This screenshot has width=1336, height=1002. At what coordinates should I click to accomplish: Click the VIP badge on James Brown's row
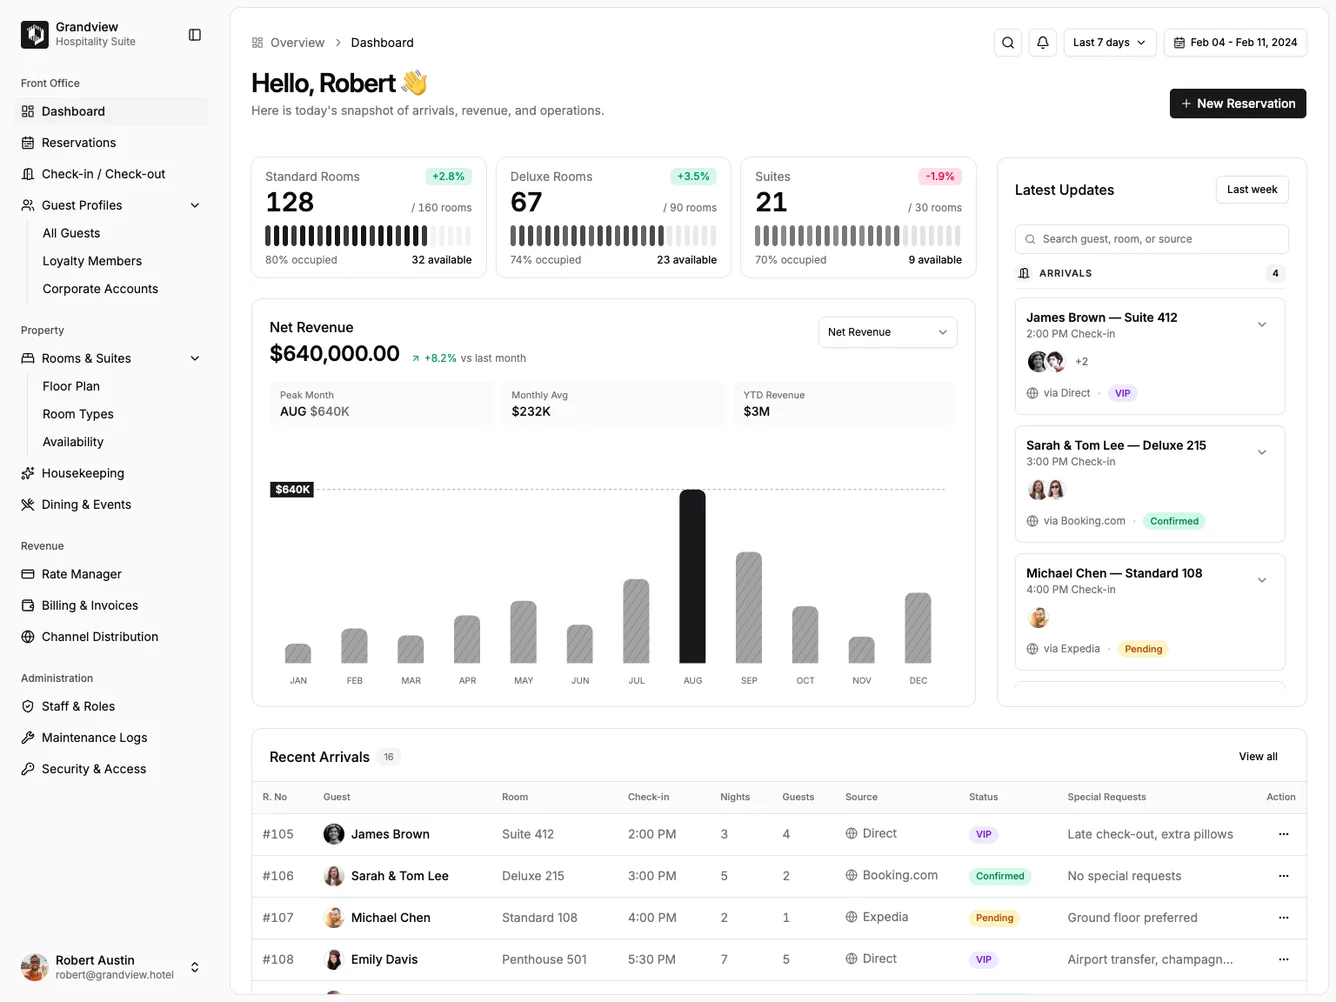[983, 833]
